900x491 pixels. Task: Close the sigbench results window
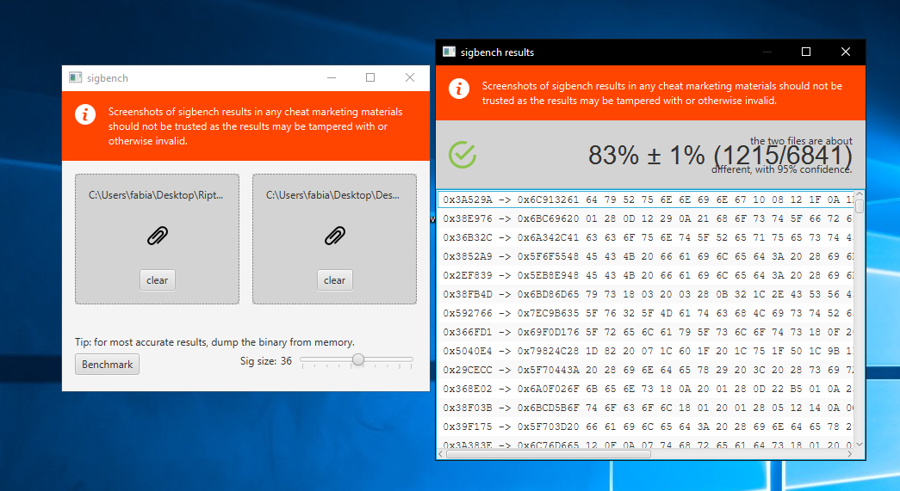pos(845,52)
